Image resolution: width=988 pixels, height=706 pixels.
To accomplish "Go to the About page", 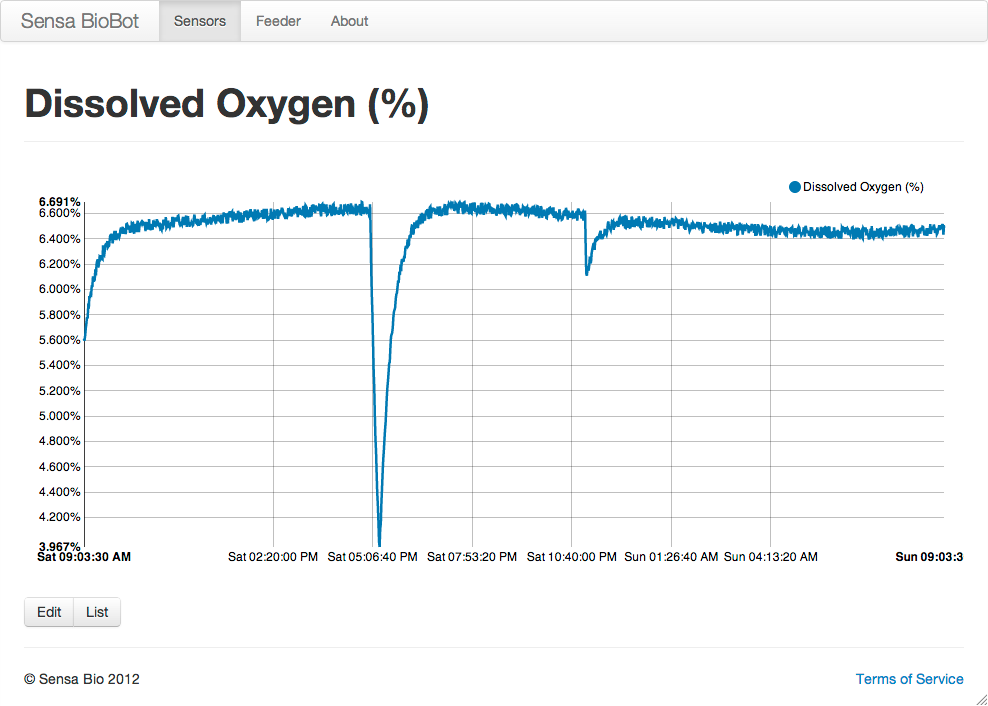I will click(x=349, y=21).
